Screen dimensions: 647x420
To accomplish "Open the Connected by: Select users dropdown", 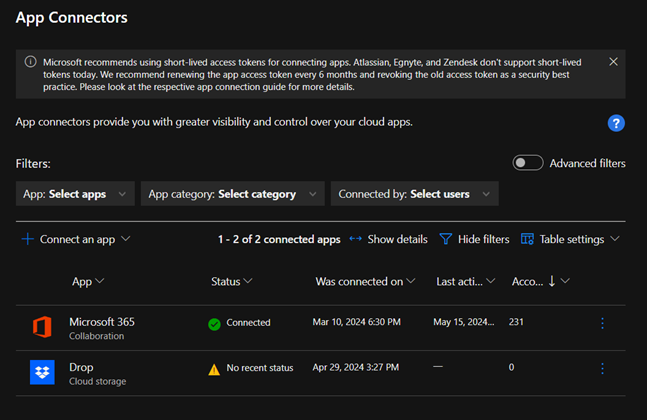I will (x=414, y=193).
